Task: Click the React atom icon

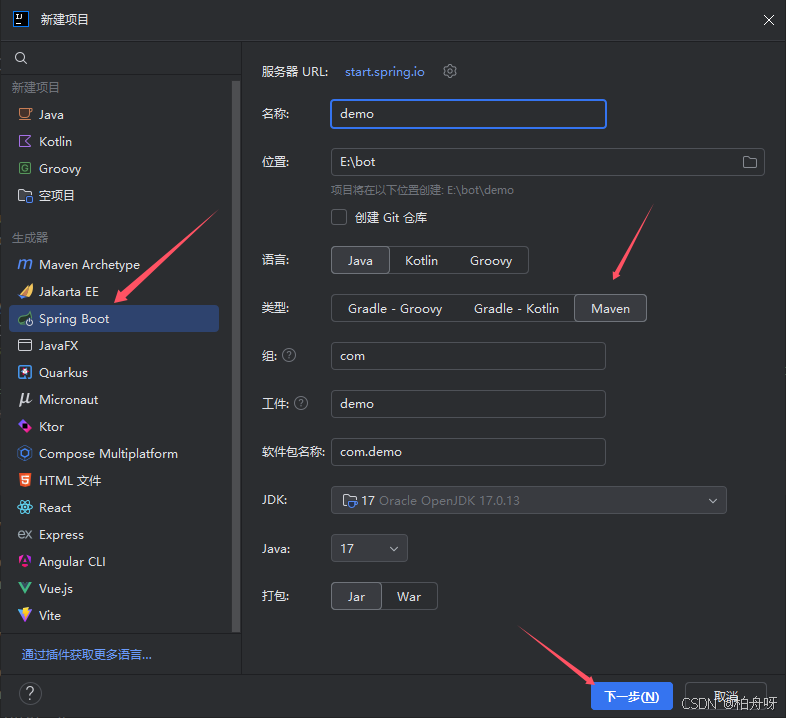Action: tap(25, 507)
